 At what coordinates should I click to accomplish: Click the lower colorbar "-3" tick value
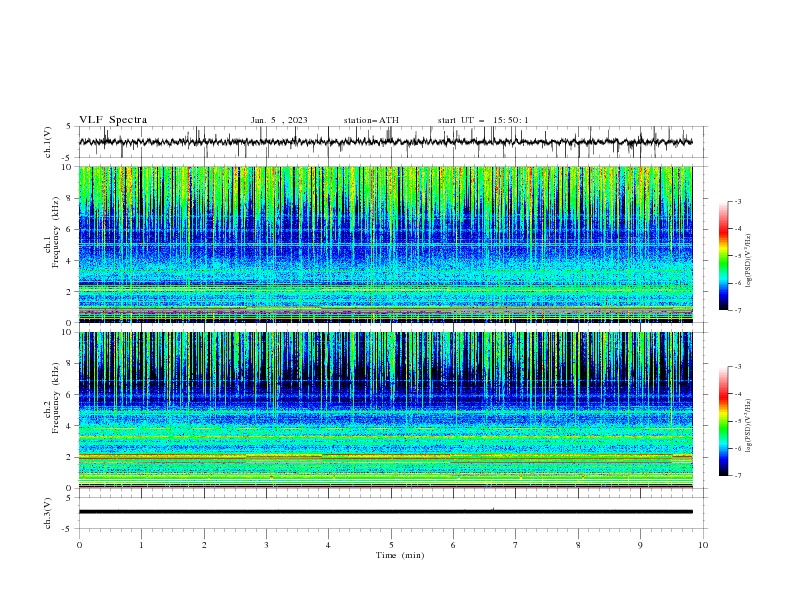[738, 367]
